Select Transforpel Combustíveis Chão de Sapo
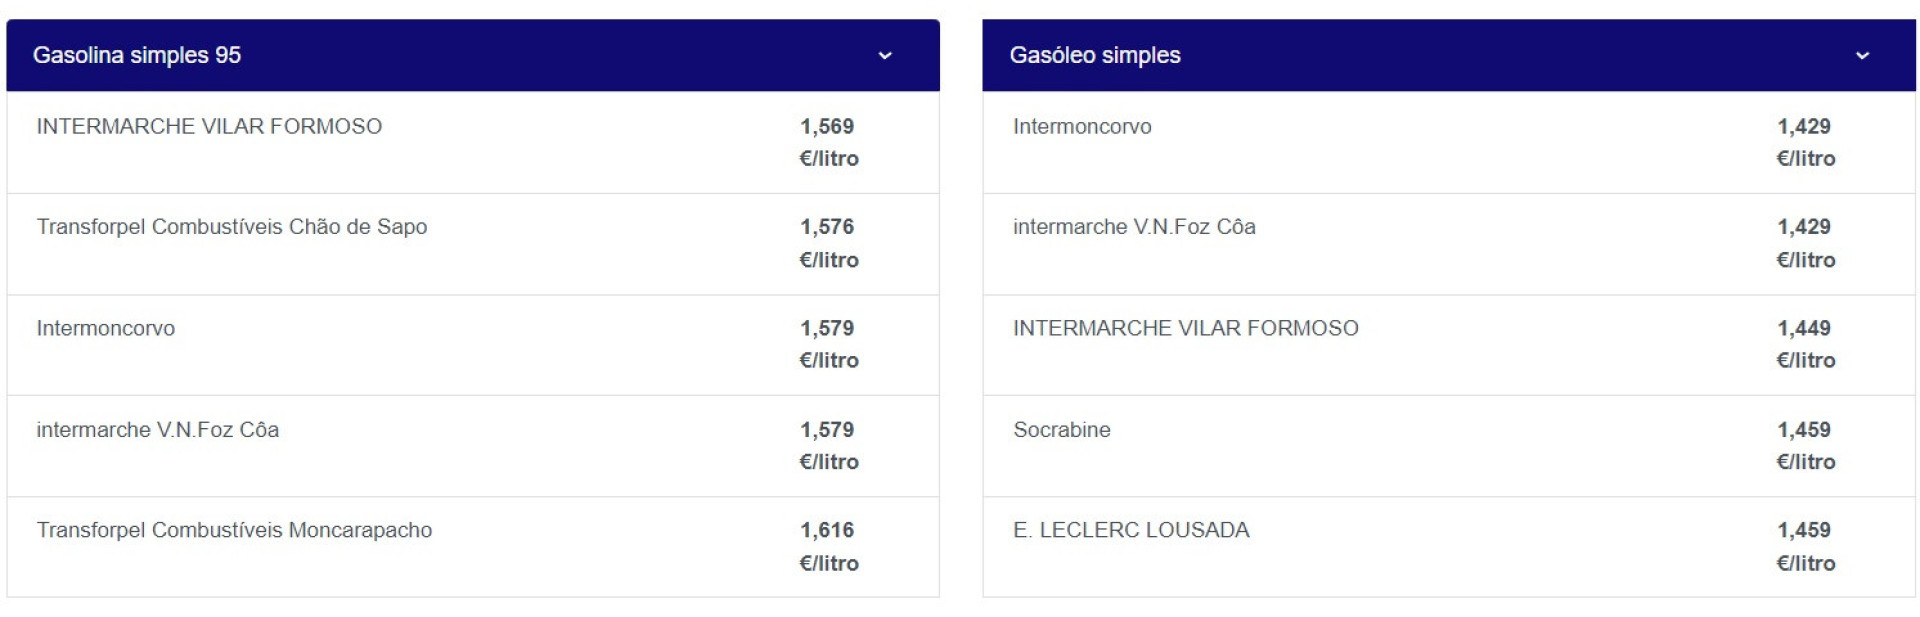The image size is (1920, 617). coord(232,227)
